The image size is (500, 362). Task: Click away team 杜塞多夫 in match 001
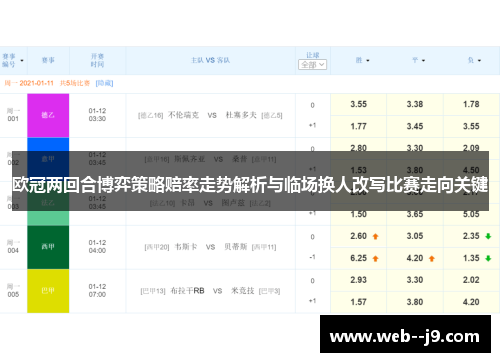(241, 115)
